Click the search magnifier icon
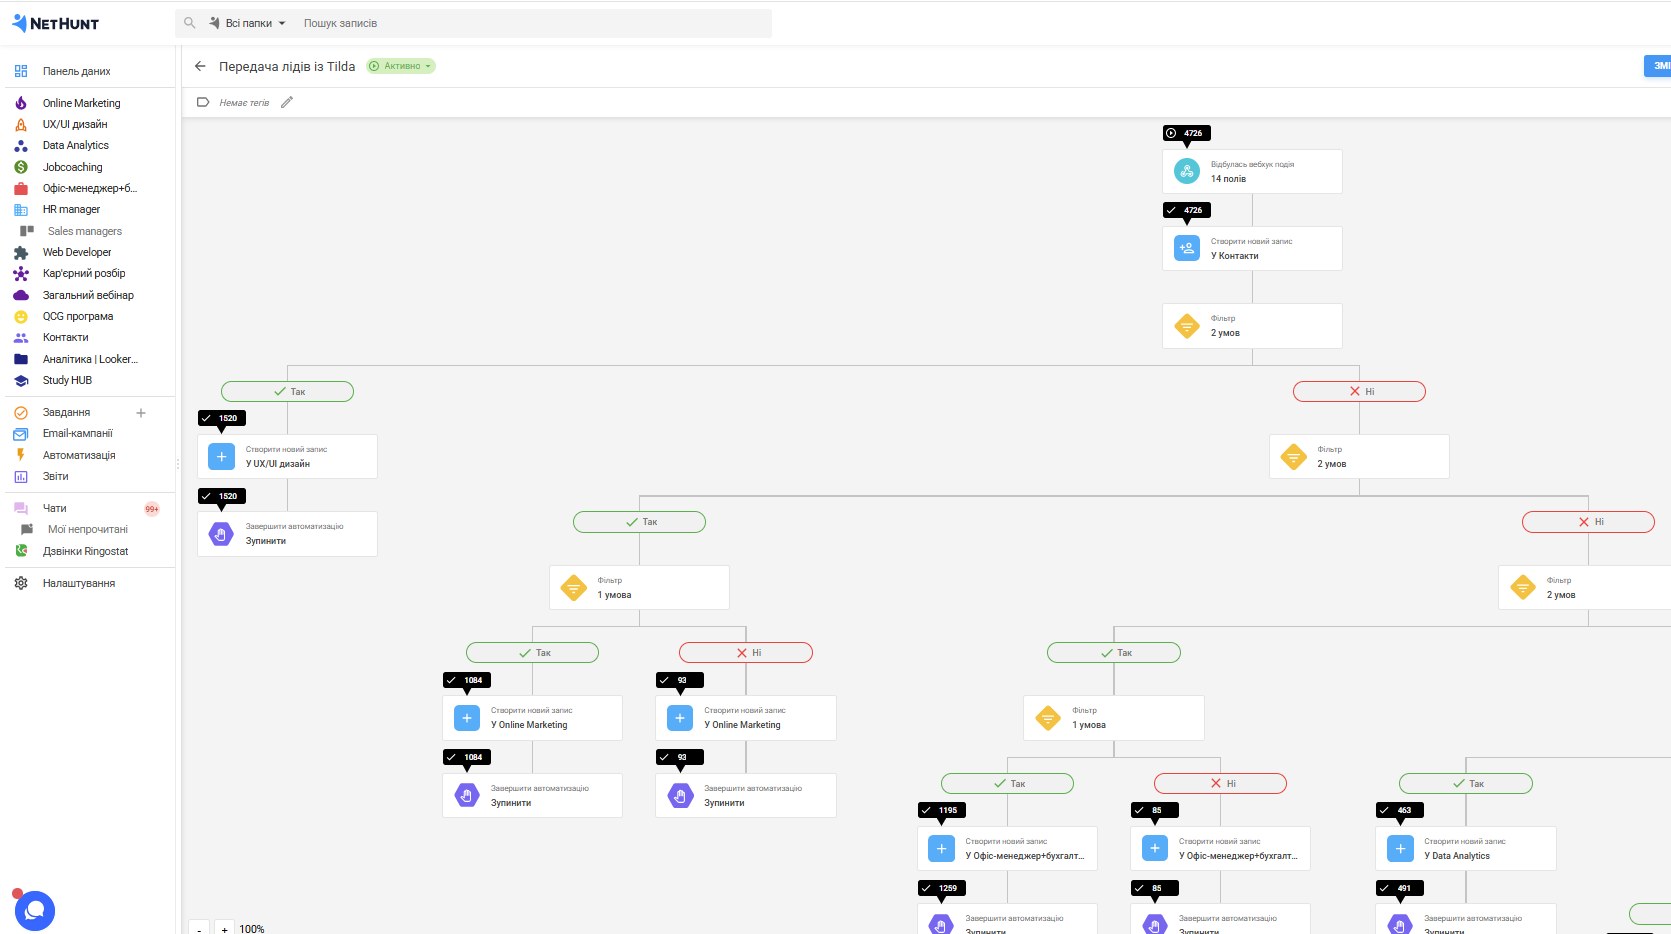Image resolution: width=1671 pixels, height=934 pixels. coord(190,23)
